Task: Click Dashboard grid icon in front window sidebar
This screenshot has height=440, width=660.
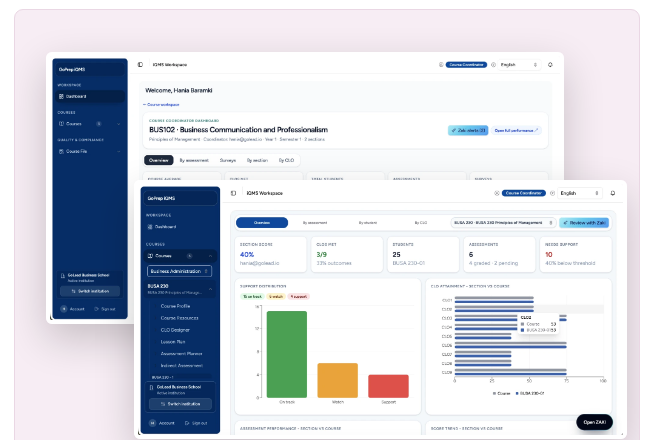Action: point(150,227)
